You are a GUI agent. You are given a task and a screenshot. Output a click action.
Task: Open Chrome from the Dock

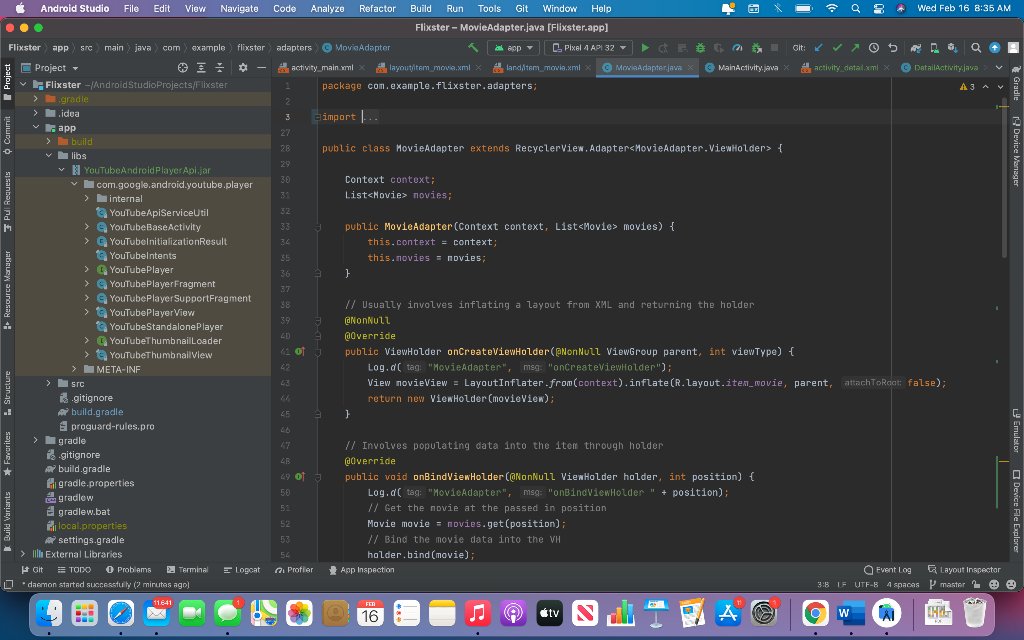[815, 613]
